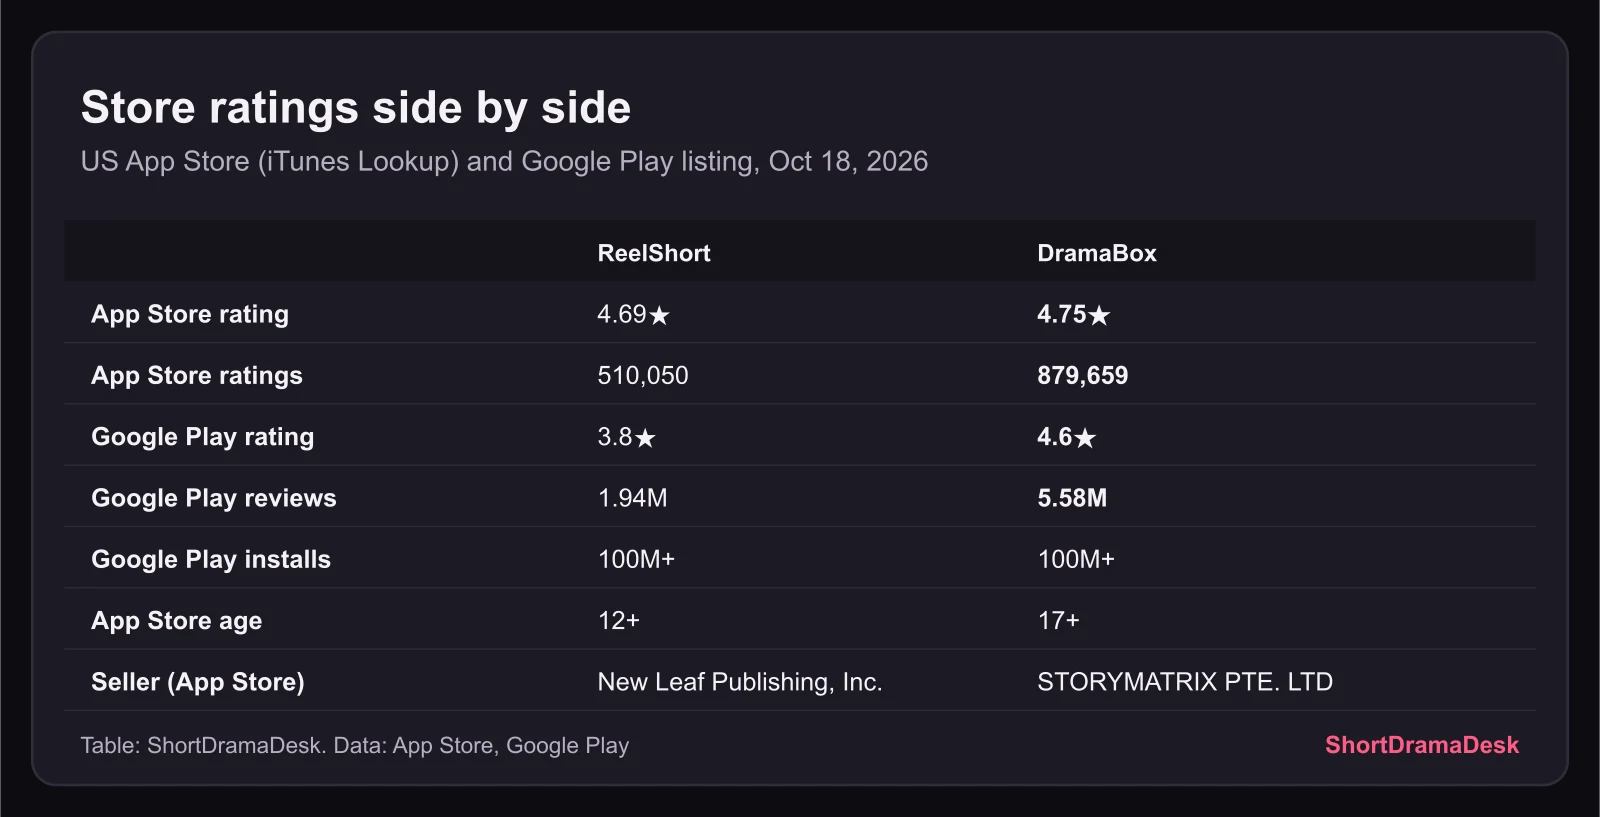The image size is (1600, 817).
Task: Click ReelShort's 100M+ installs value
Action: pyautogui.click(x=636, y=559)
